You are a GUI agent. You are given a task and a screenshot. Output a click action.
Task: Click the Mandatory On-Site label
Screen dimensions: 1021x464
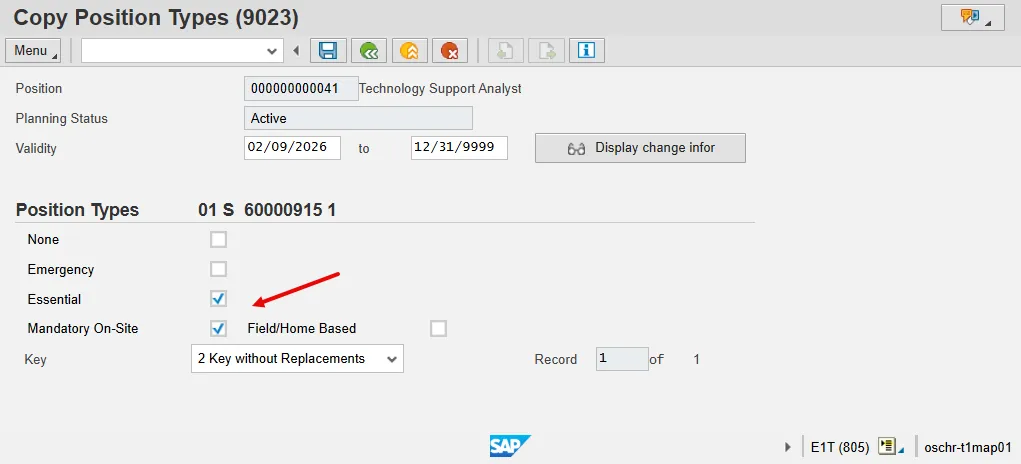(83, 329)
